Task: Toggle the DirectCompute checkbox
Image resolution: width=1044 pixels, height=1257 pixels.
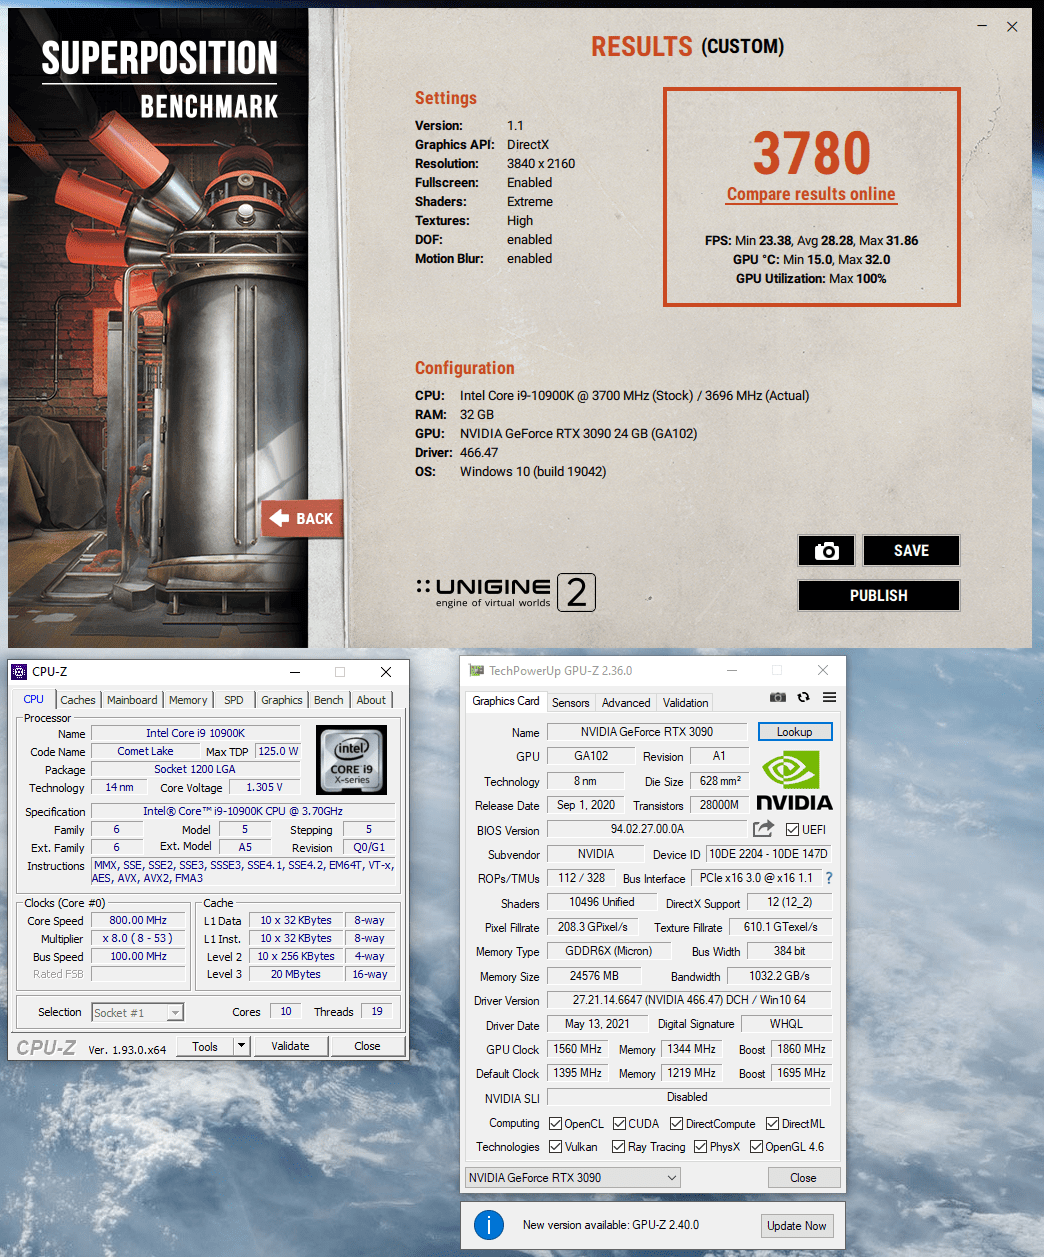Action: 676,1123
